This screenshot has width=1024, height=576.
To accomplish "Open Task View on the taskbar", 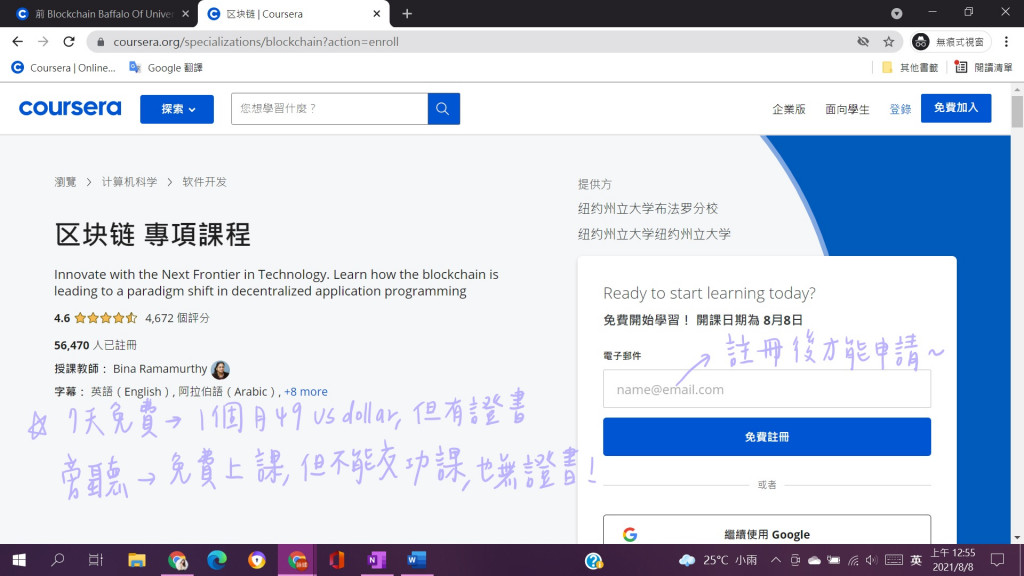I will (96, 560).
